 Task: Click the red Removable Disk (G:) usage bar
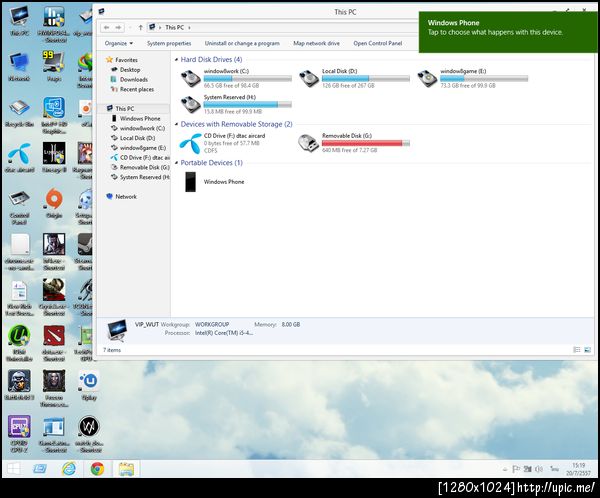(365, 143)
